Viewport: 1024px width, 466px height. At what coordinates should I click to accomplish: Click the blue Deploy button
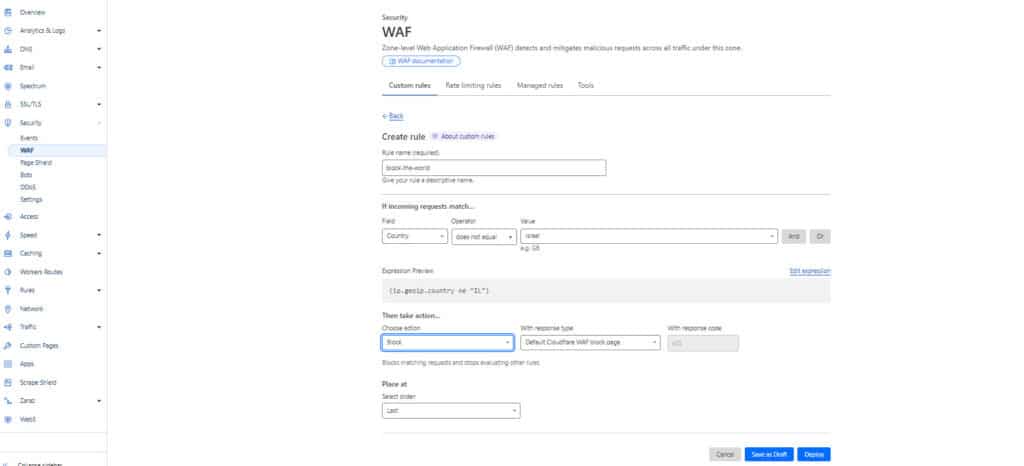(x=814, y=454)
